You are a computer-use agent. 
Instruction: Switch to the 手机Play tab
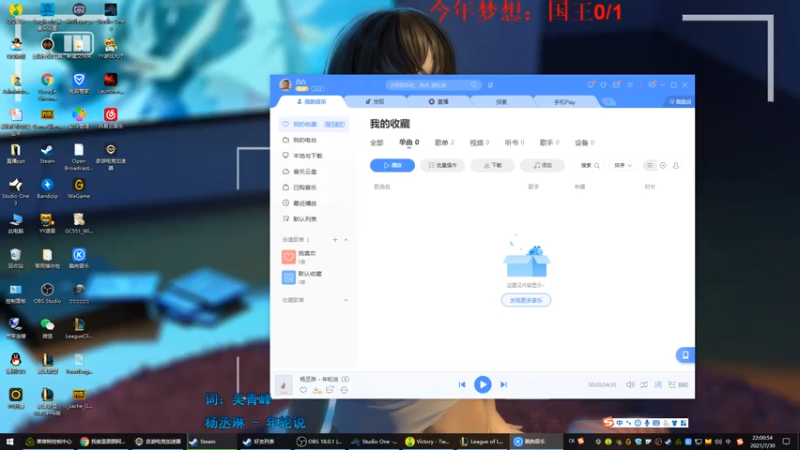[565, 102]
